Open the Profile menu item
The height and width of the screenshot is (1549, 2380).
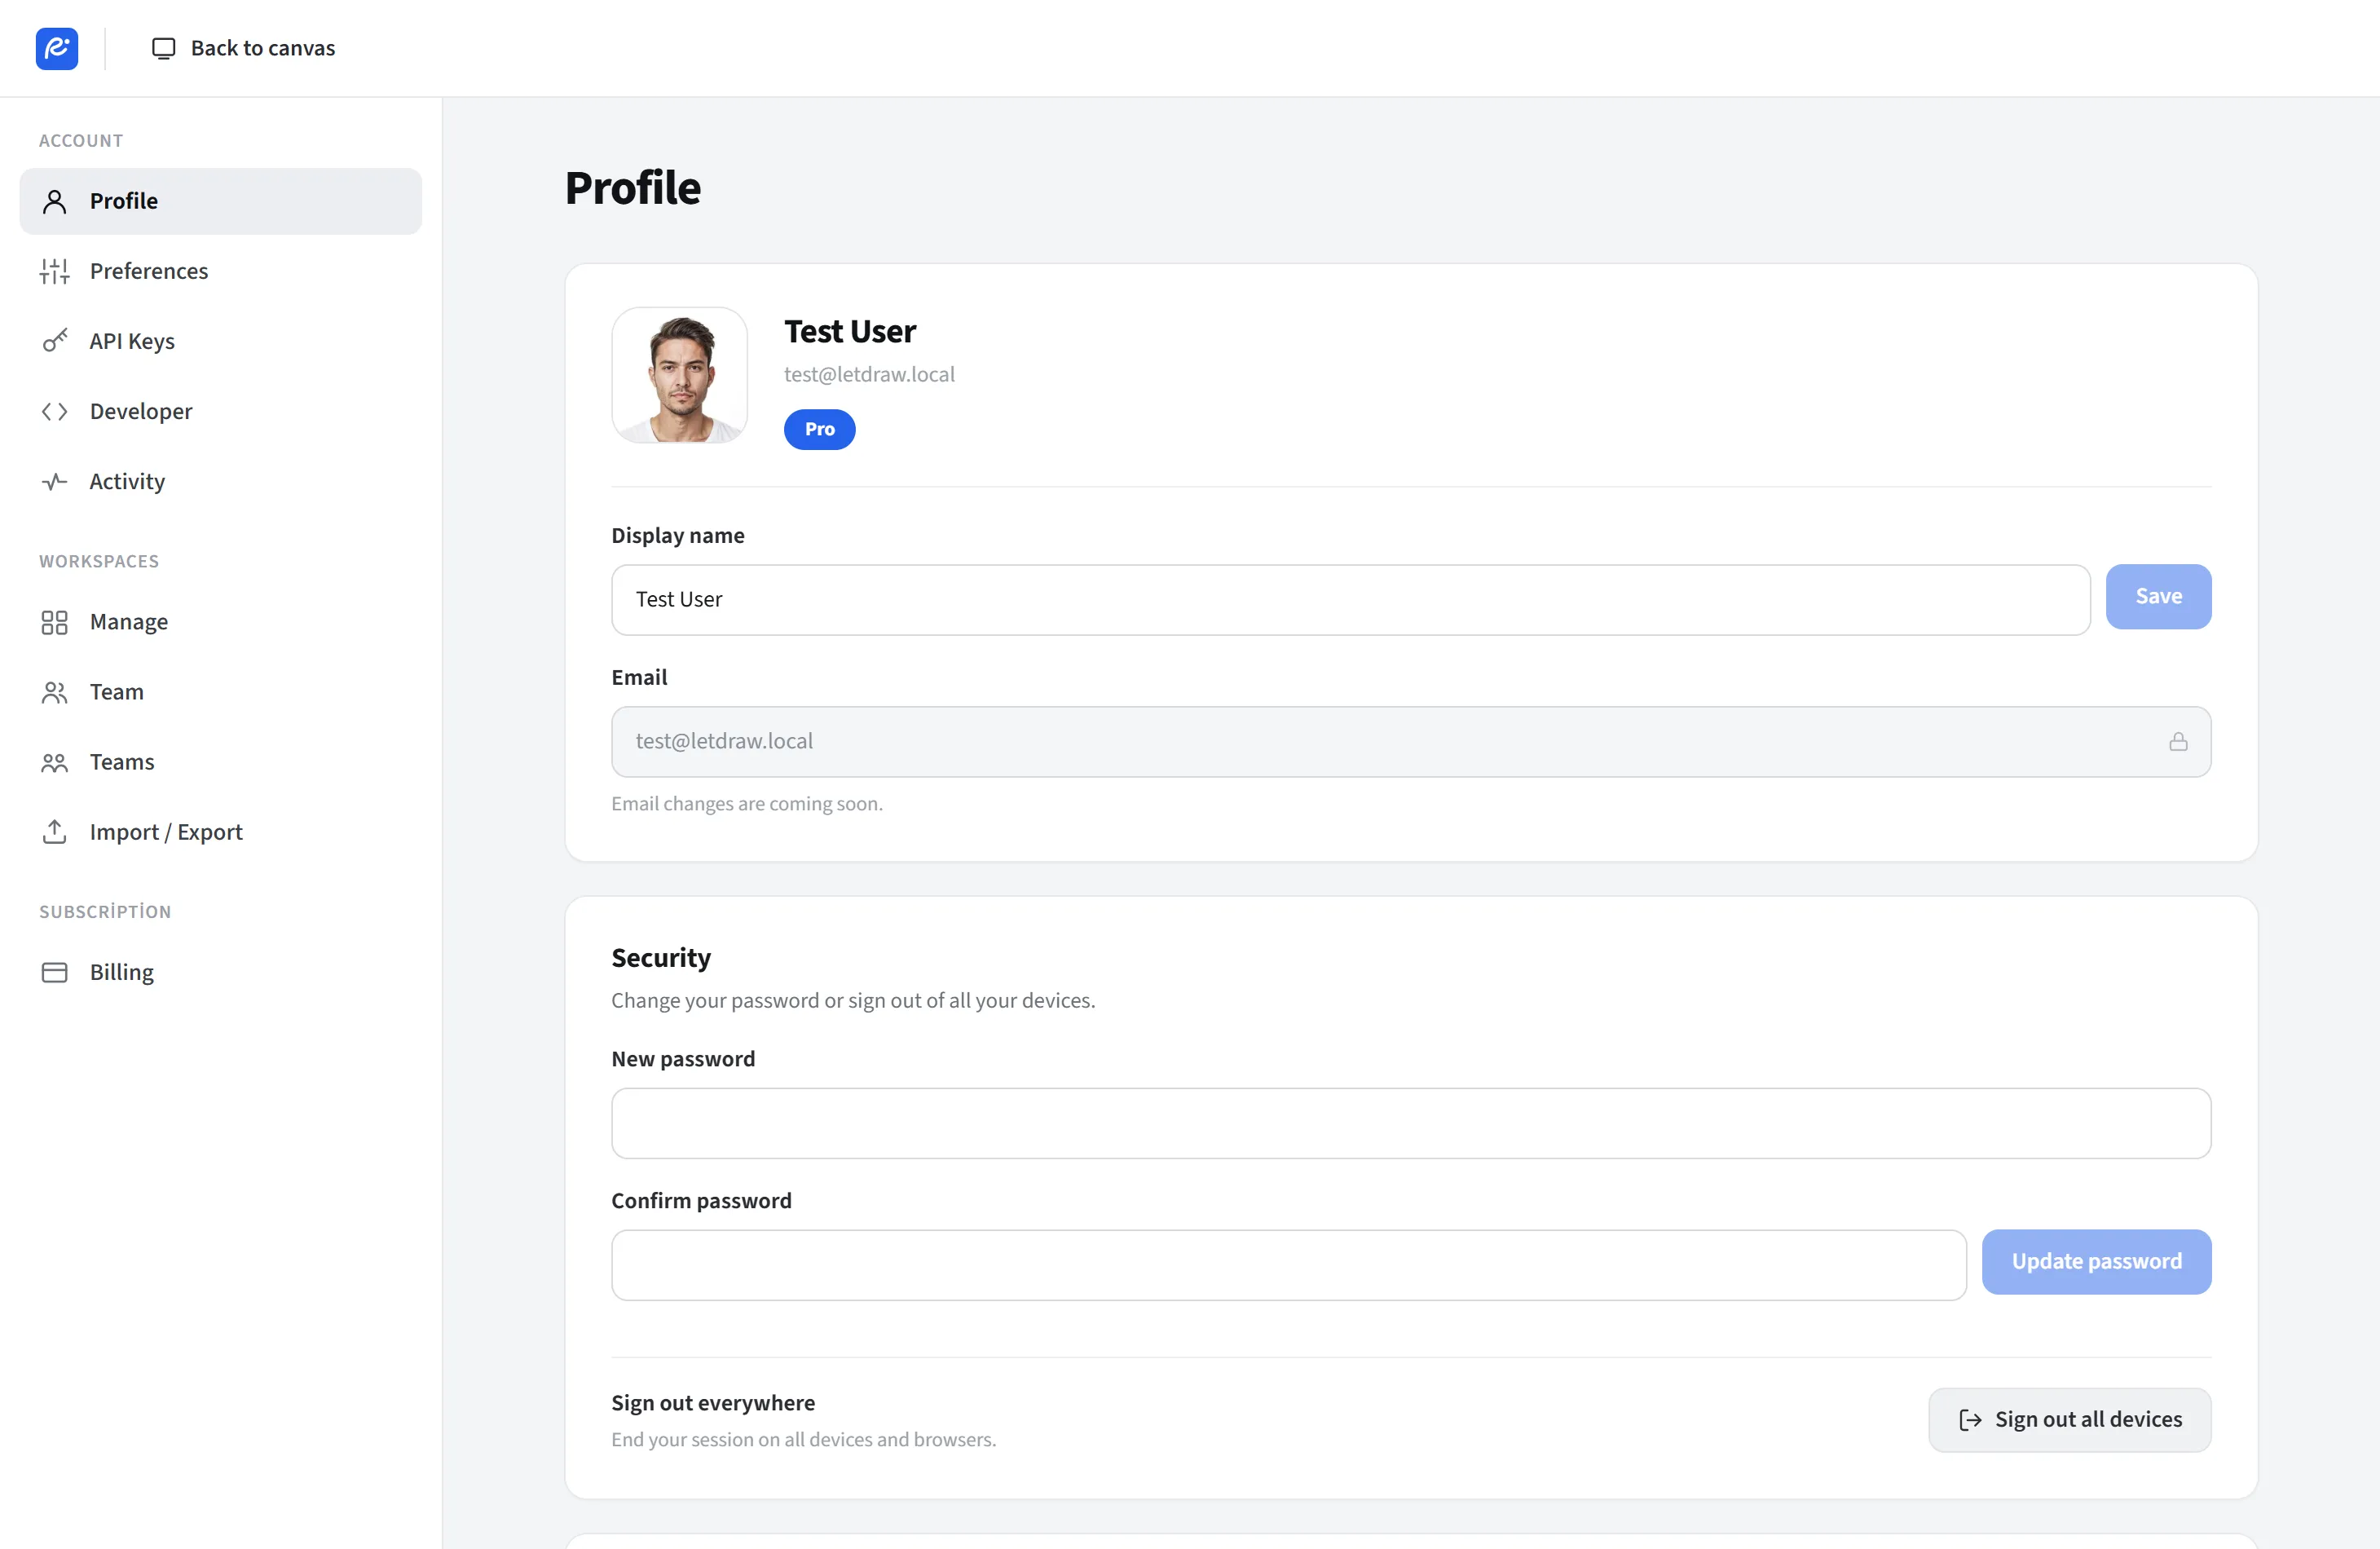221,201
